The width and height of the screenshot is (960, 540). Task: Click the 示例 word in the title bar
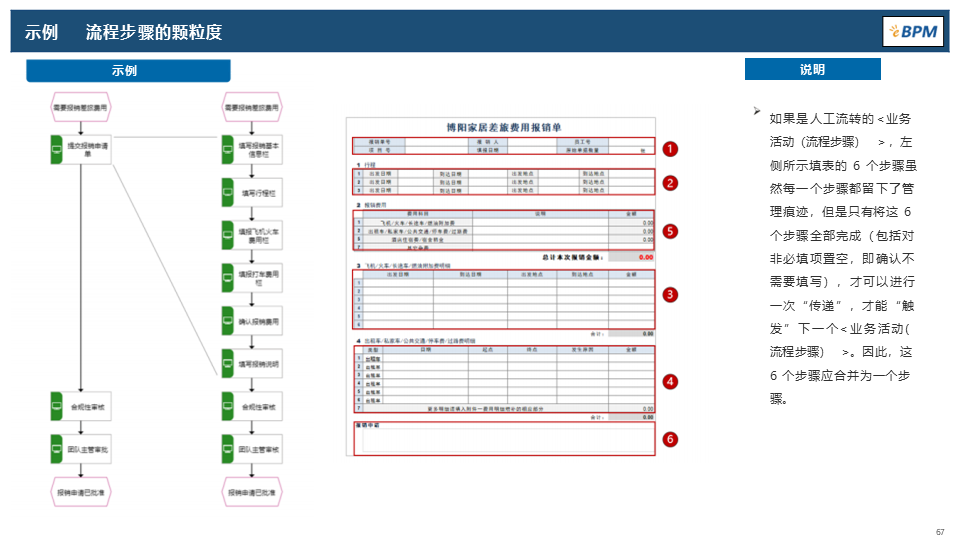pyautogui.click(x=41, y=32)
